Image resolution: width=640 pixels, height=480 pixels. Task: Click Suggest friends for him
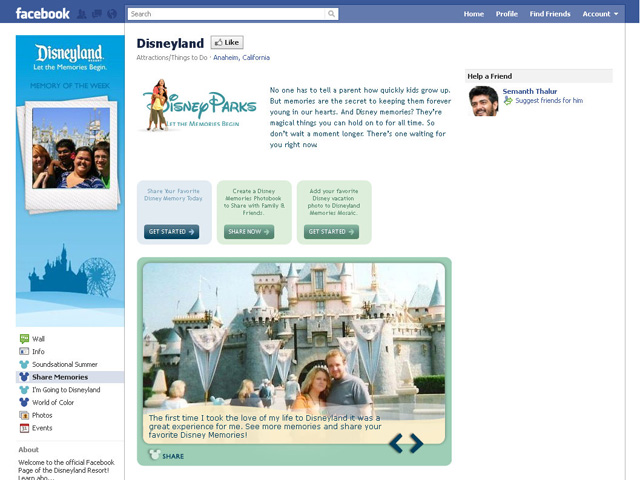tap(549, 100)
